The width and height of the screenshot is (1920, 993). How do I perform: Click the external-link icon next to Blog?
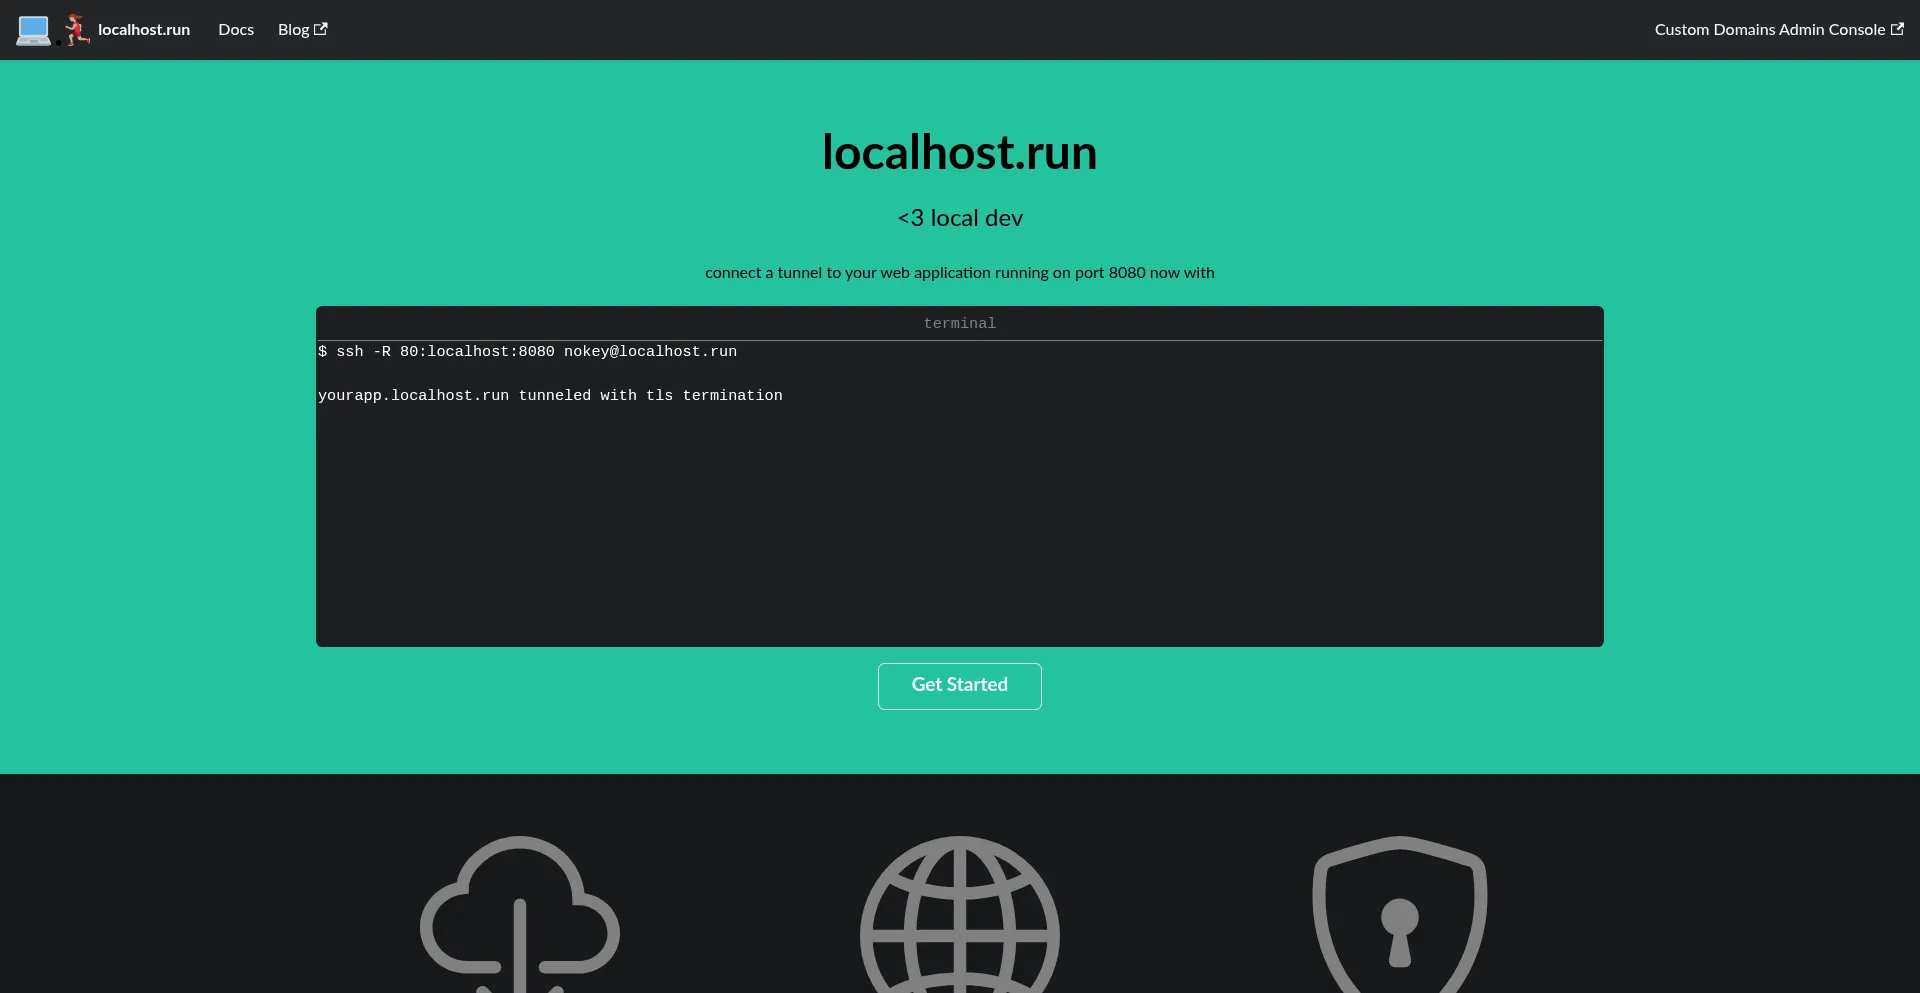[321, 29]
